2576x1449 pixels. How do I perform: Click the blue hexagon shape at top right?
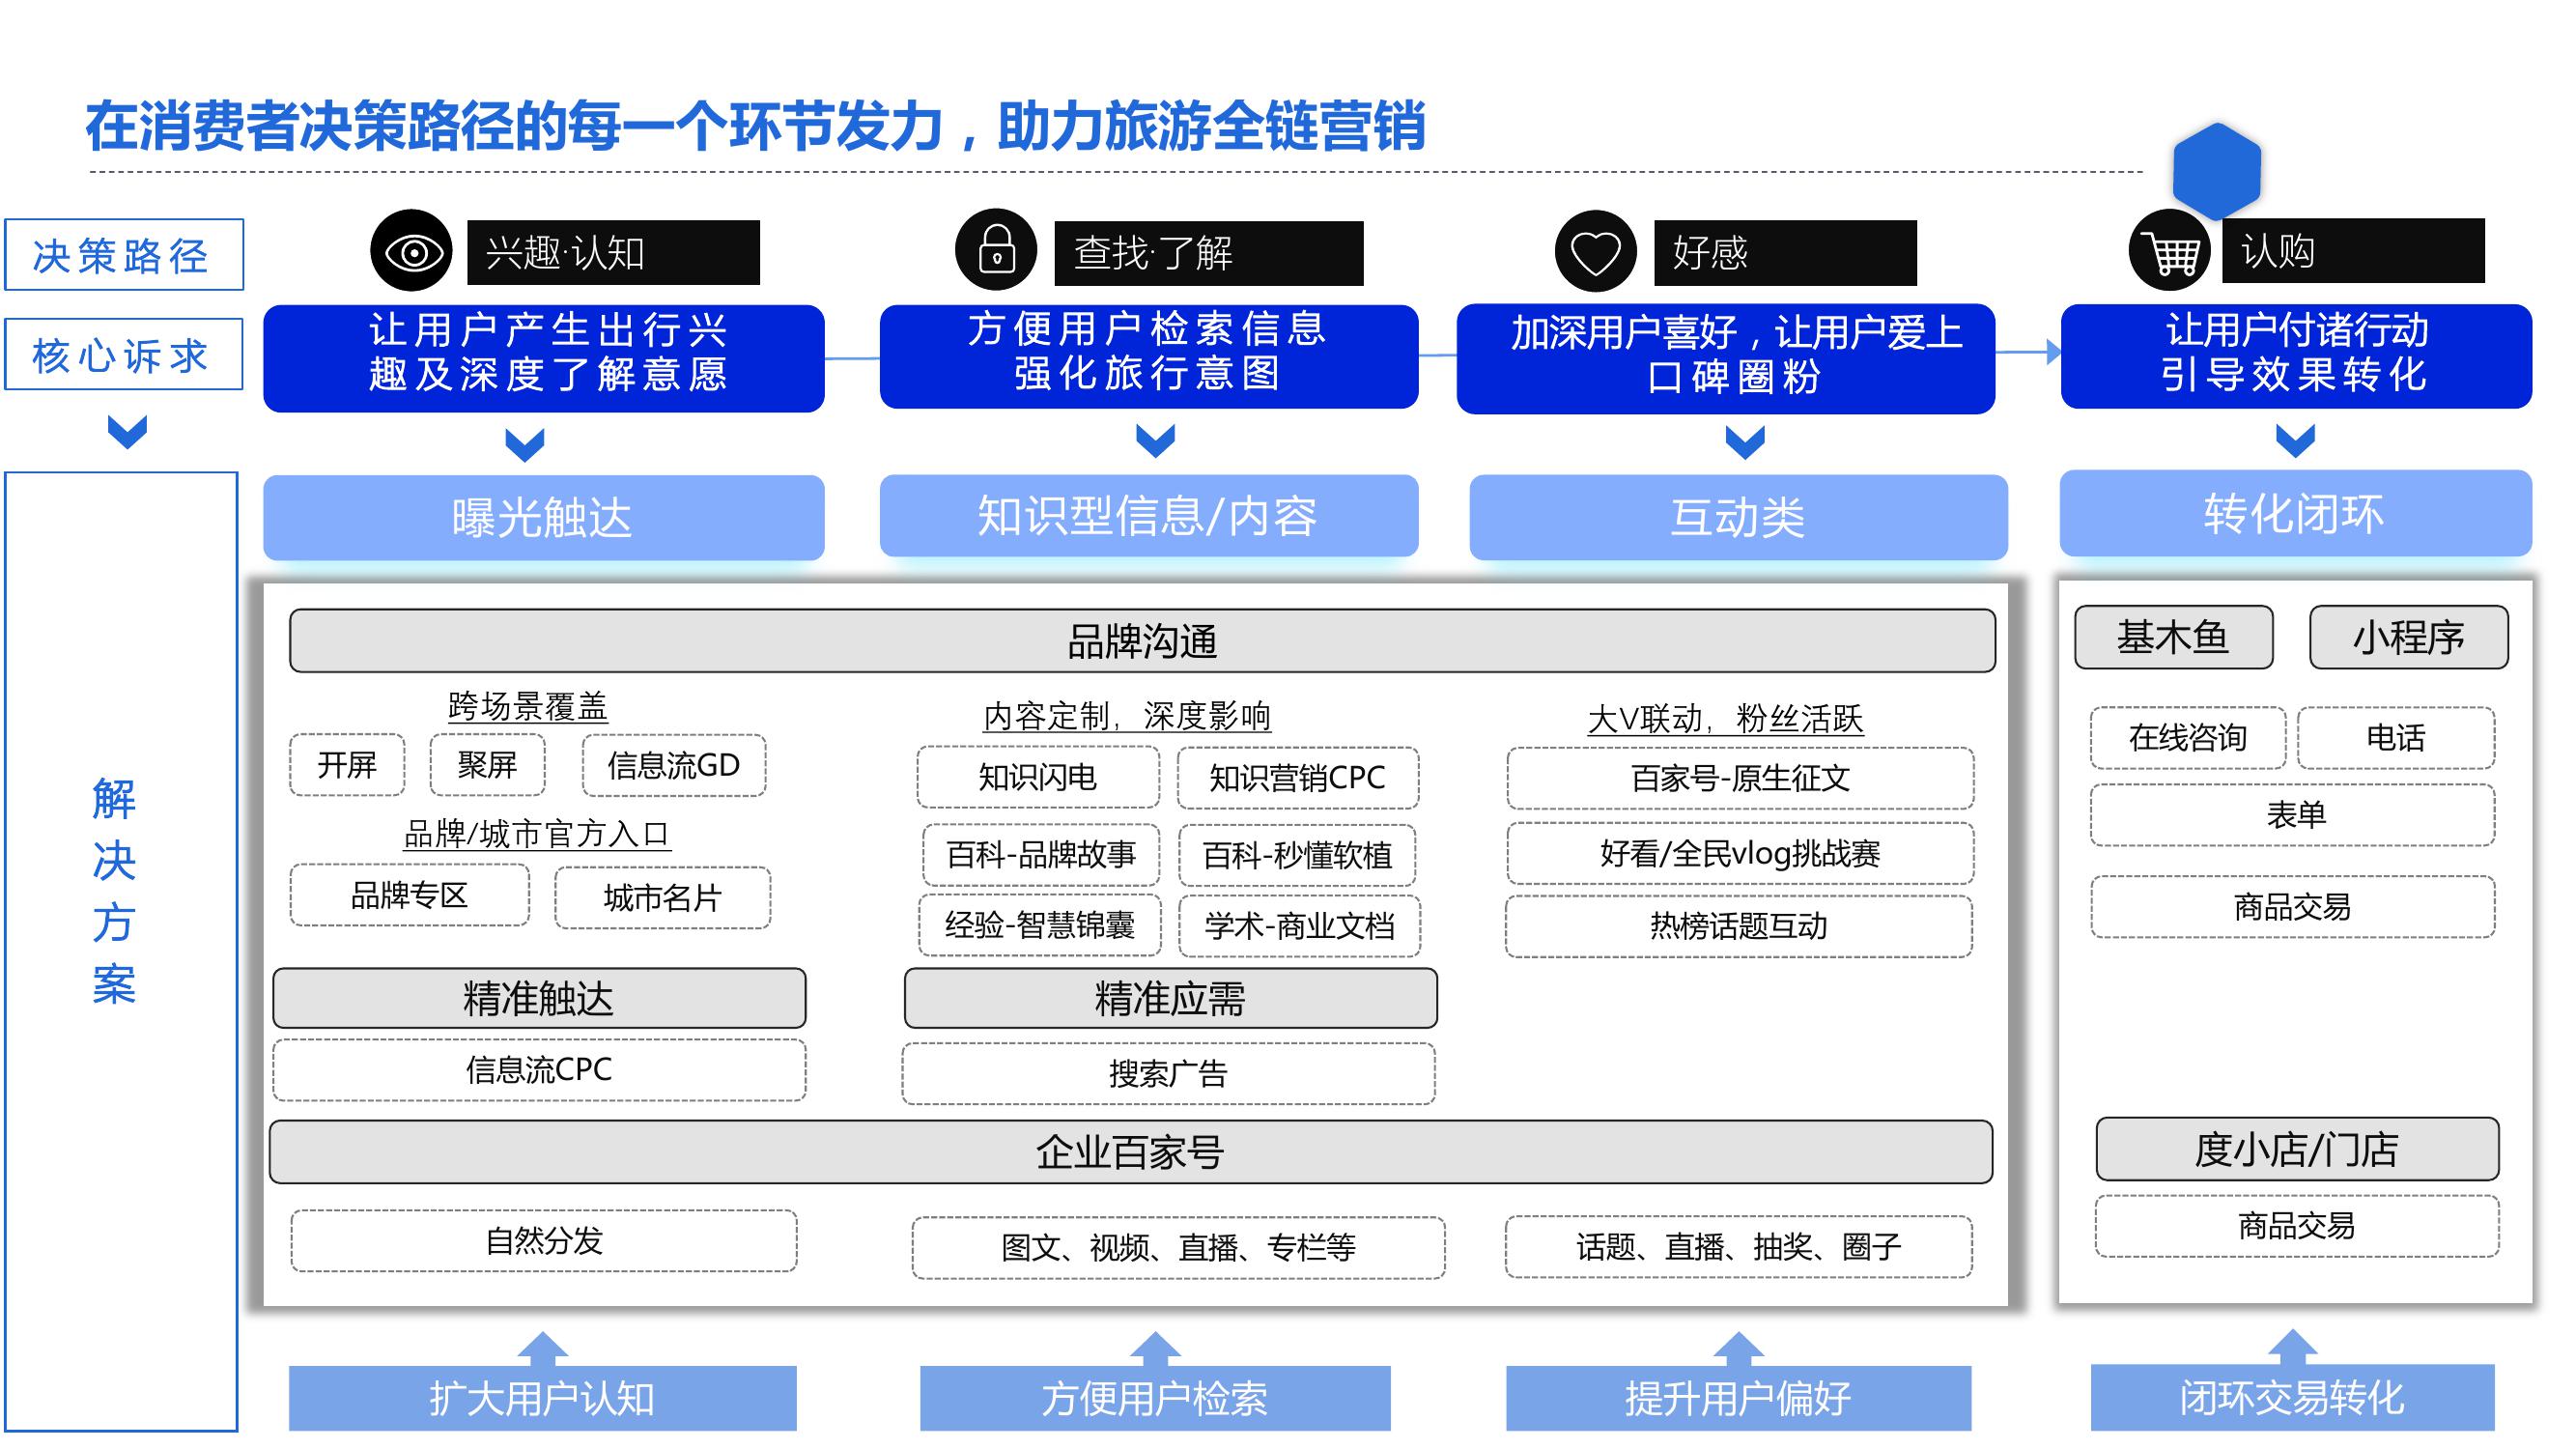(x=2217, y=171)
